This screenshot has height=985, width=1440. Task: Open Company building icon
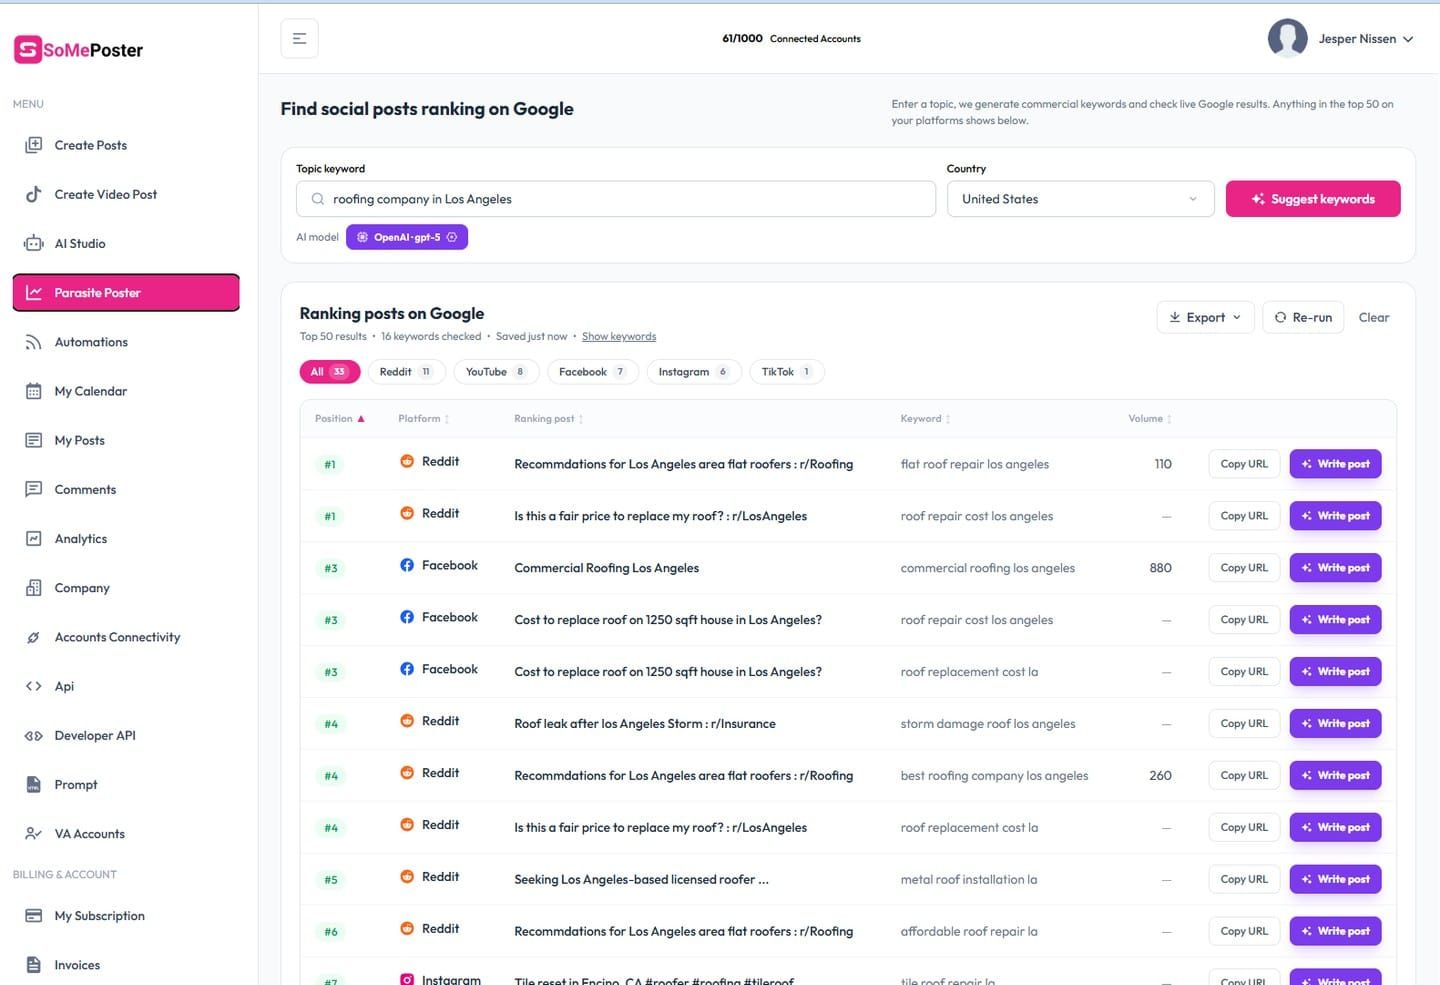pyautogui.click(x=34, y=588)
